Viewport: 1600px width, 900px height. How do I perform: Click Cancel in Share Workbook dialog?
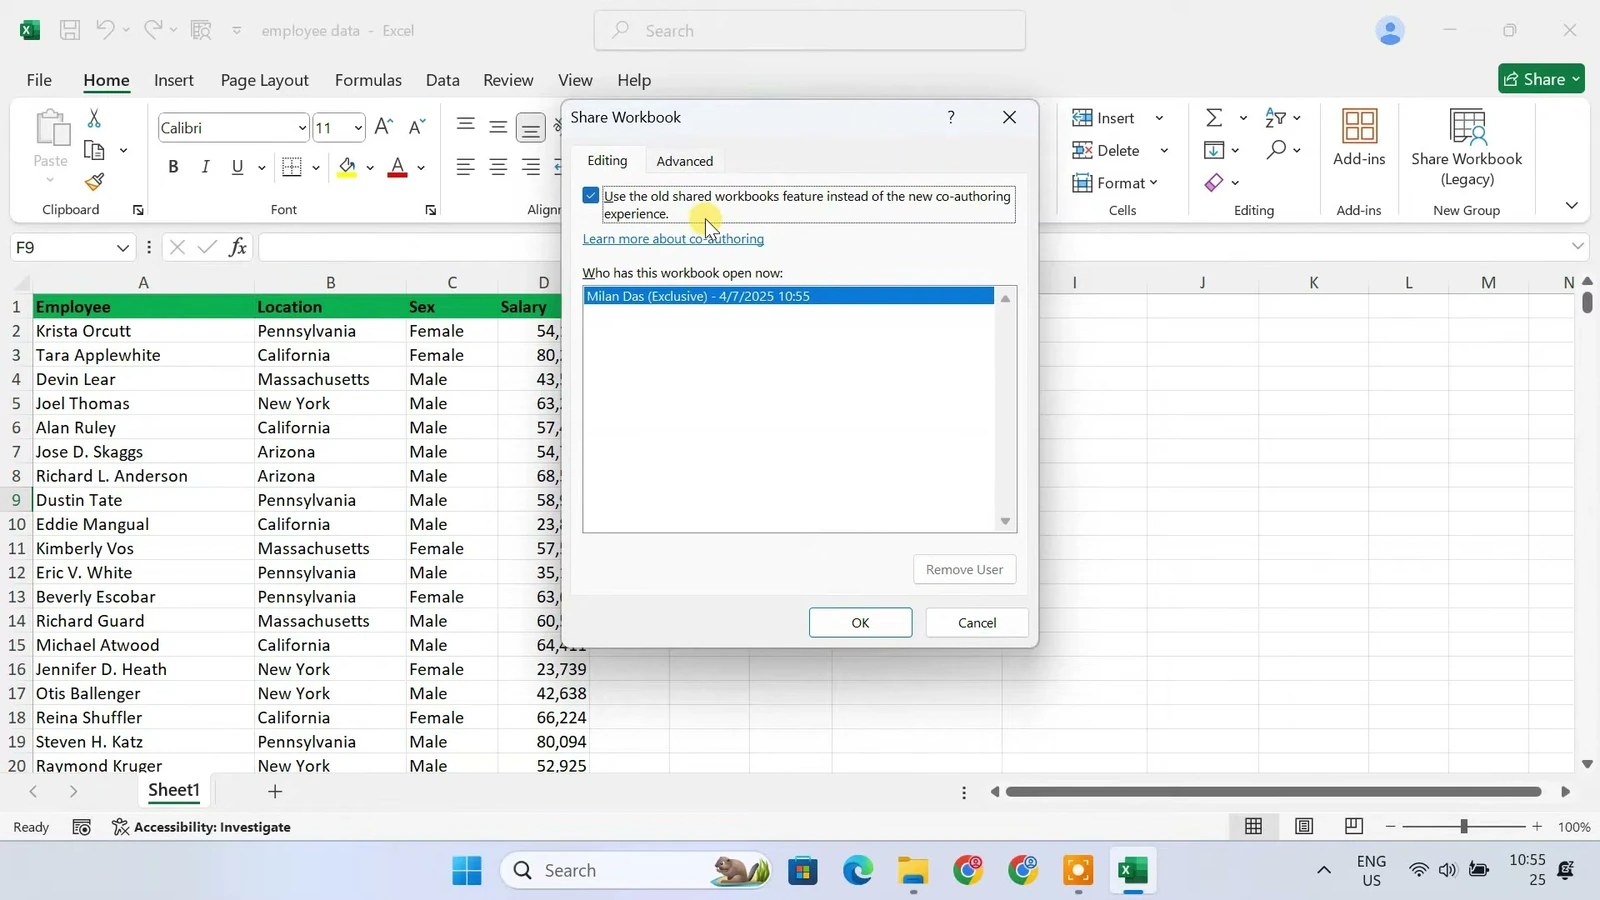point(977,622)
